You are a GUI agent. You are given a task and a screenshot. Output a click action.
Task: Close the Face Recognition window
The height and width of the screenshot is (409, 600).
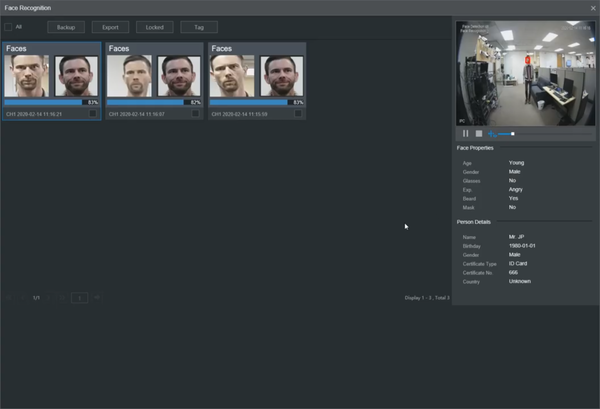(x=593, y=8)
